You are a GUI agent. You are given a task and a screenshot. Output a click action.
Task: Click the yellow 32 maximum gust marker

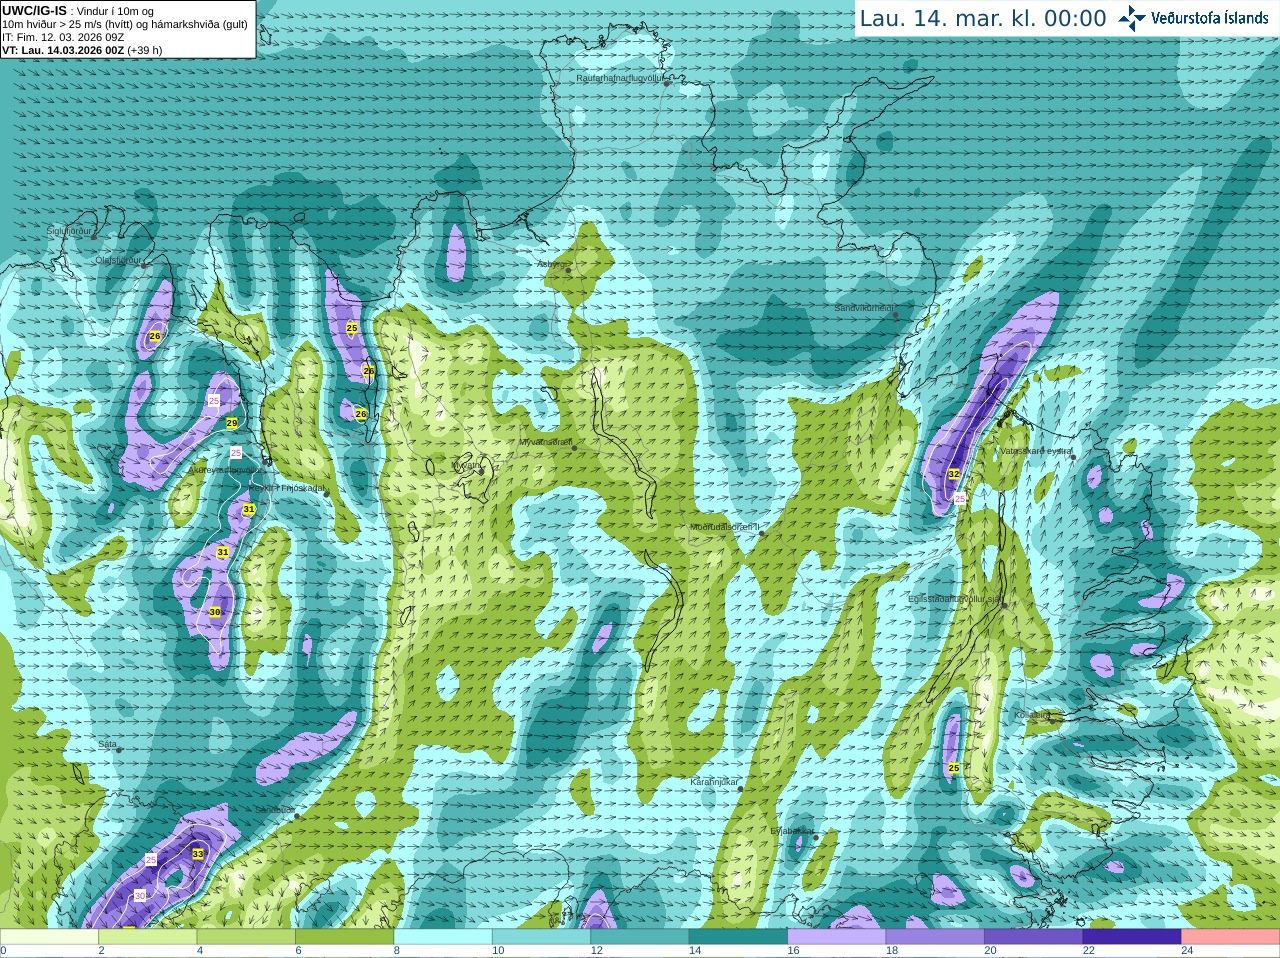(x=954, y=474)
